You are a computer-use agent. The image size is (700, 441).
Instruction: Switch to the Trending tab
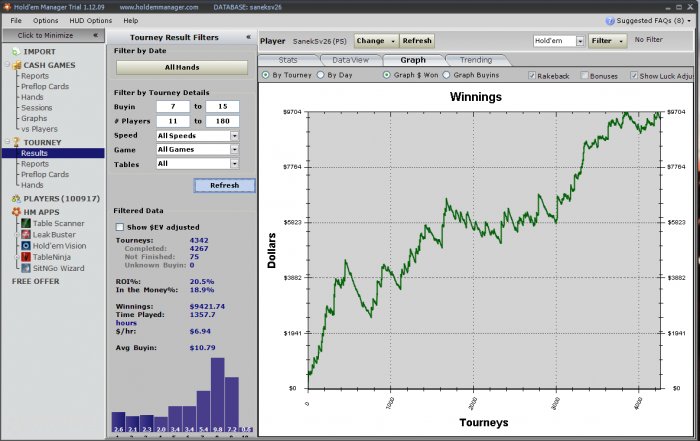(476, 60)
